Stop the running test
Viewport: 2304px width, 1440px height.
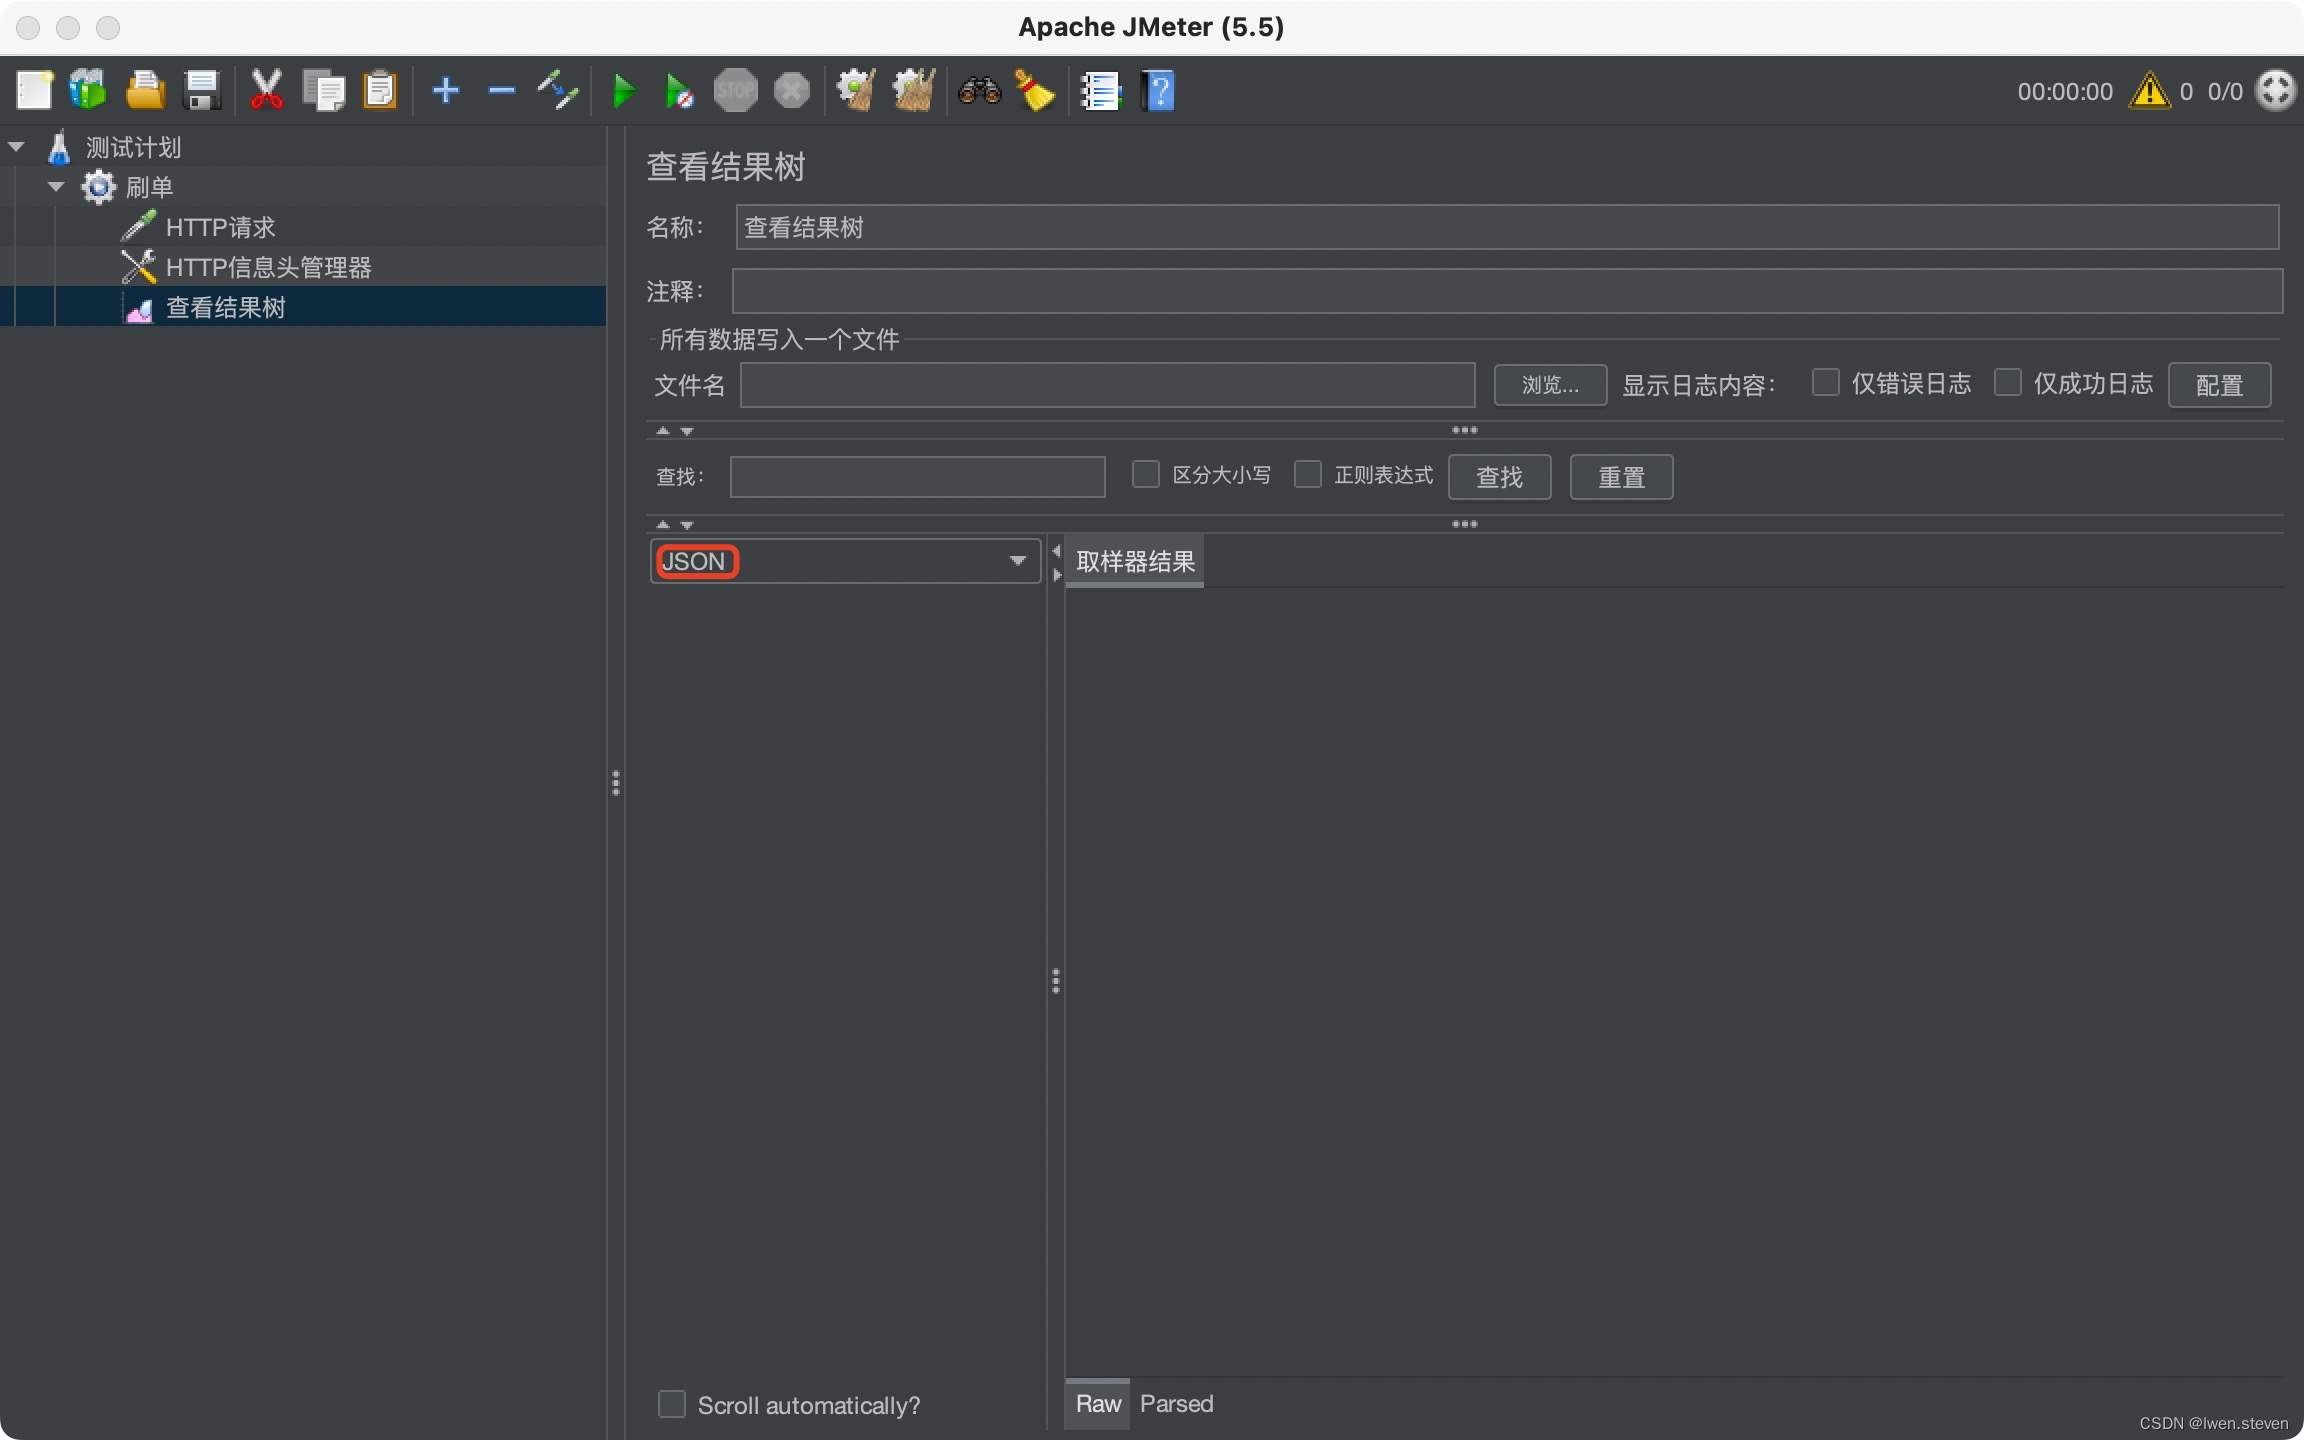tap(735, 91)
